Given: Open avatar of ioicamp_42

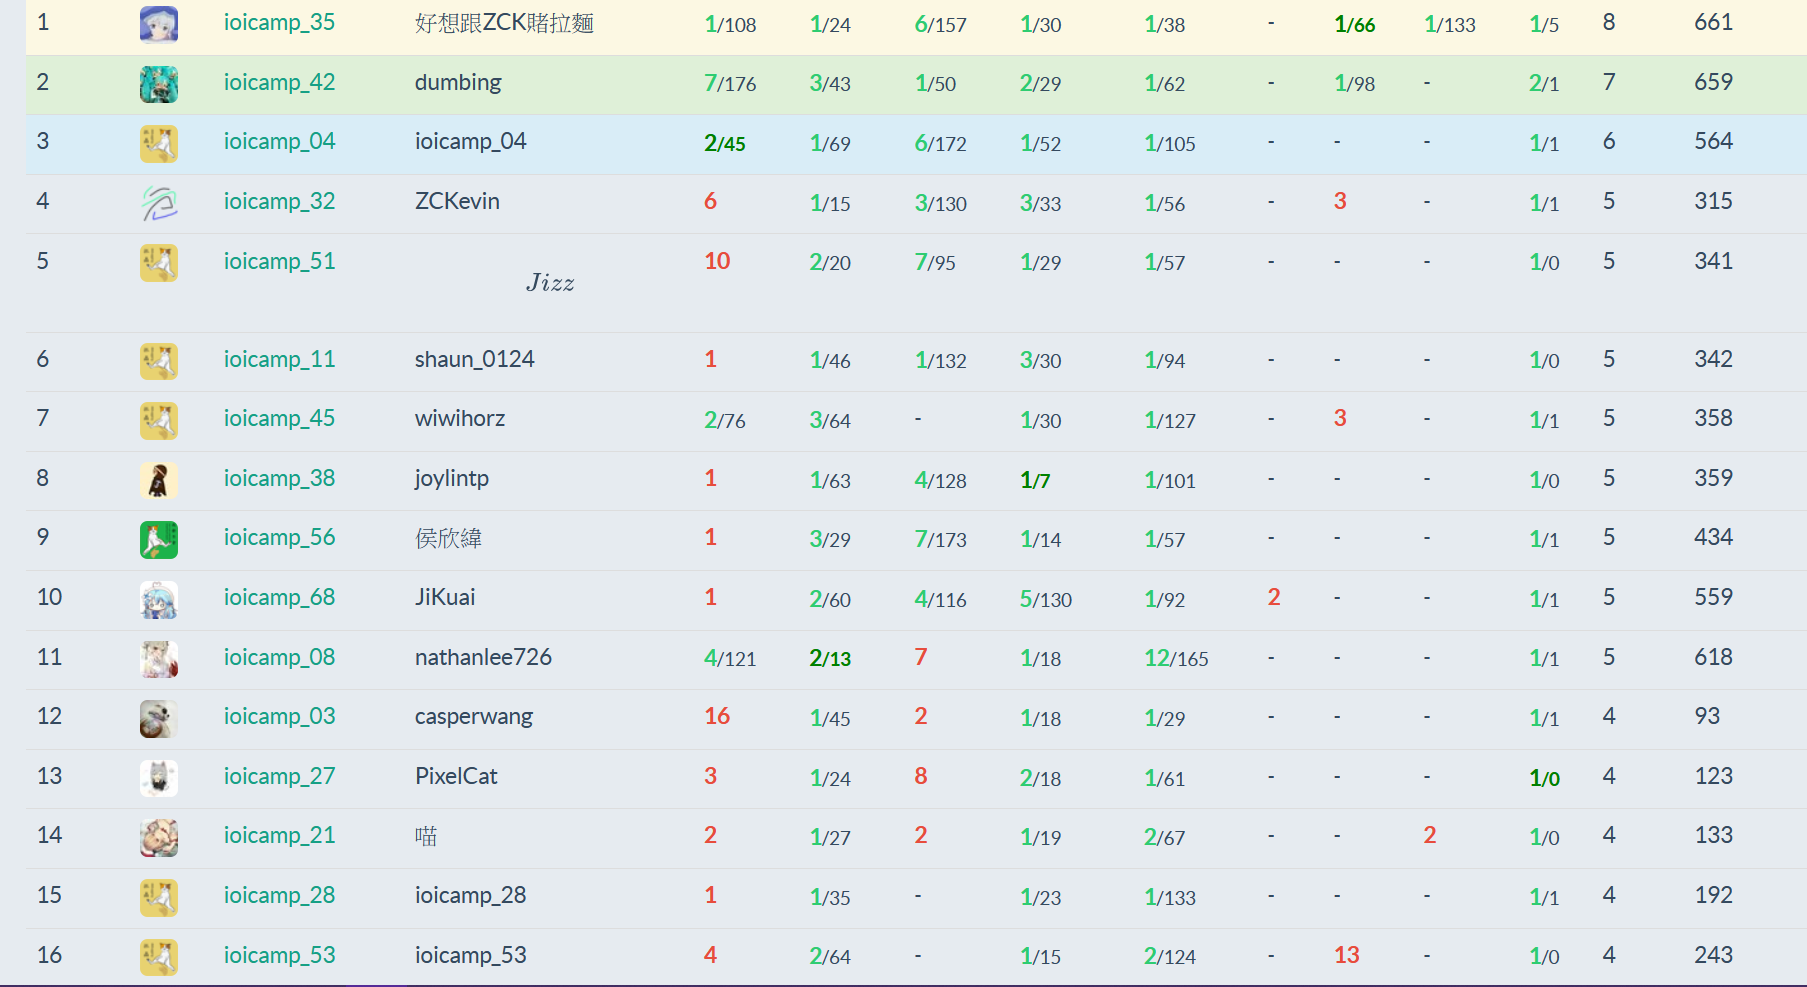Looking at the screenshot, I should (159, 84).
